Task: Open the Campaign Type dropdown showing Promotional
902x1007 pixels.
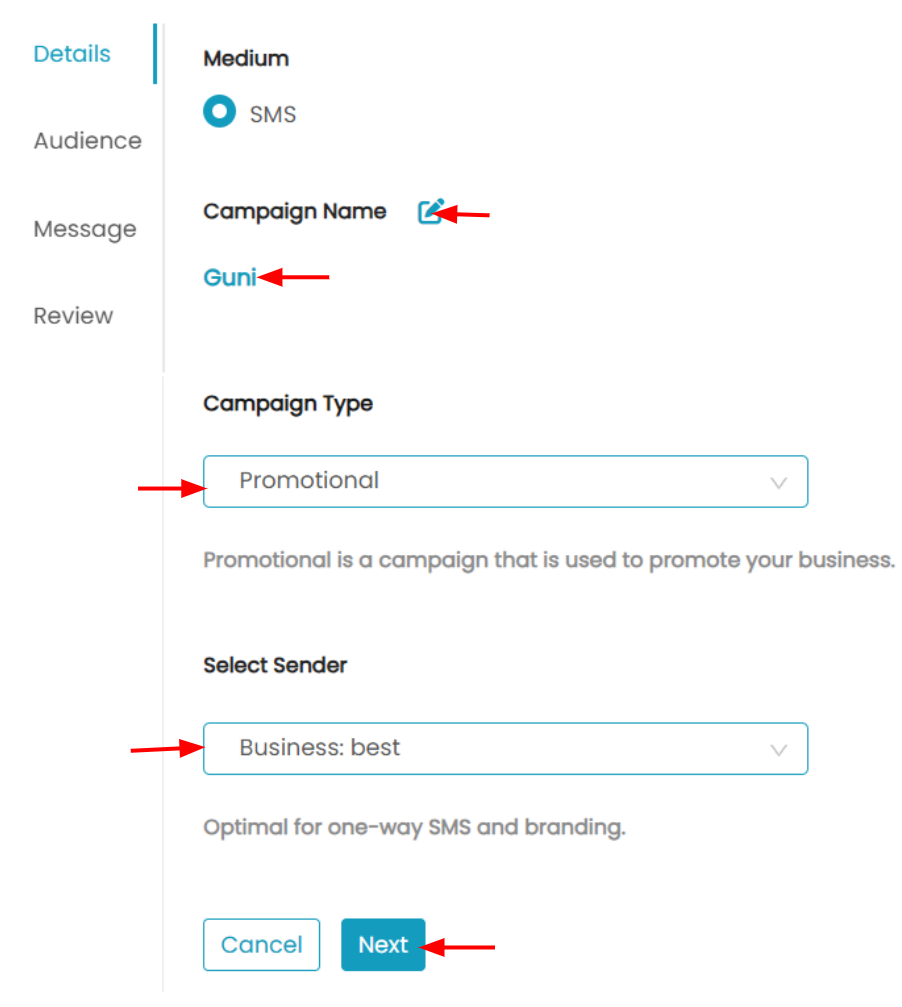Action: click(x=505, y=481)
